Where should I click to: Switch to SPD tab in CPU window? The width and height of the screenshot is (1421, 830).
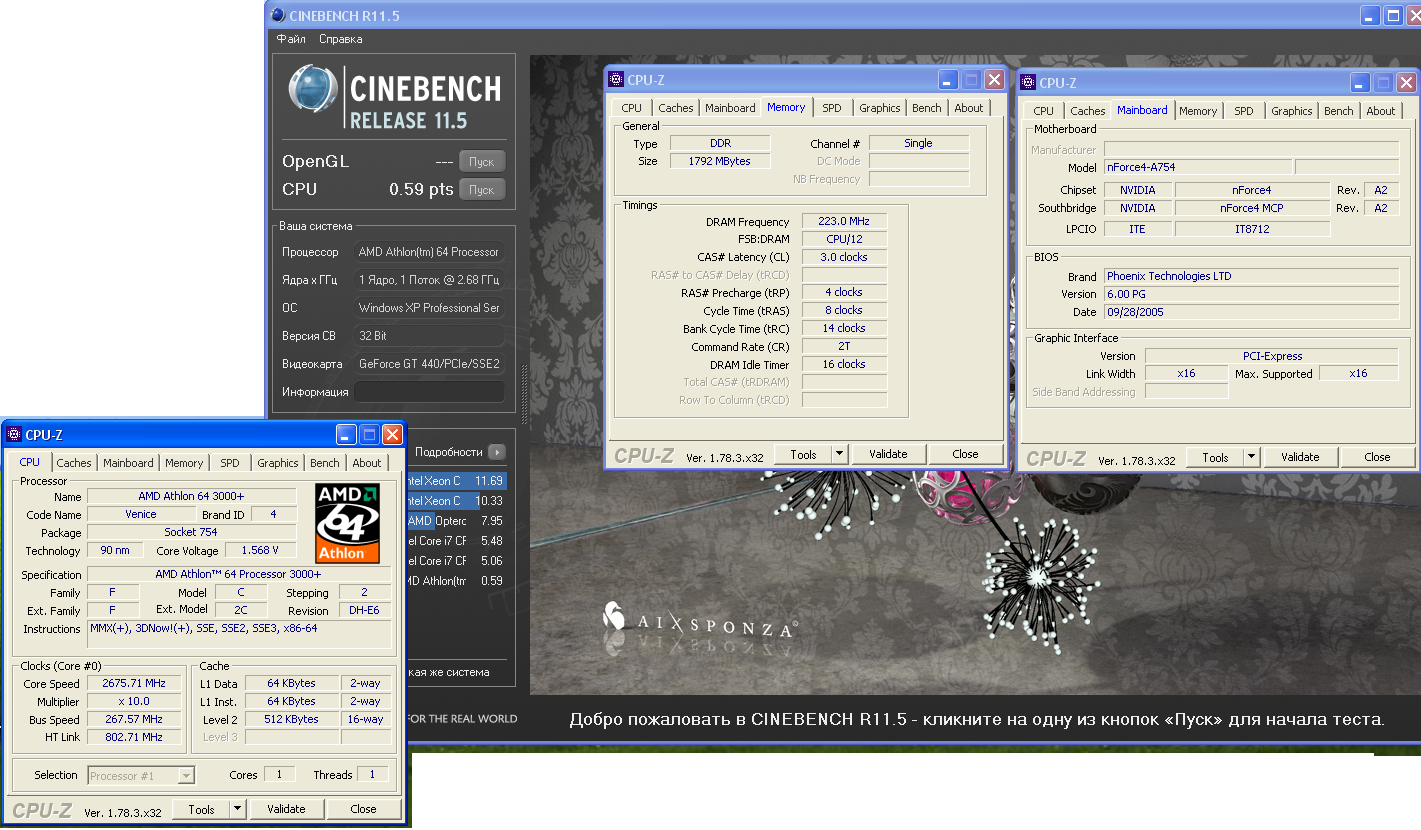pos(230,463)
